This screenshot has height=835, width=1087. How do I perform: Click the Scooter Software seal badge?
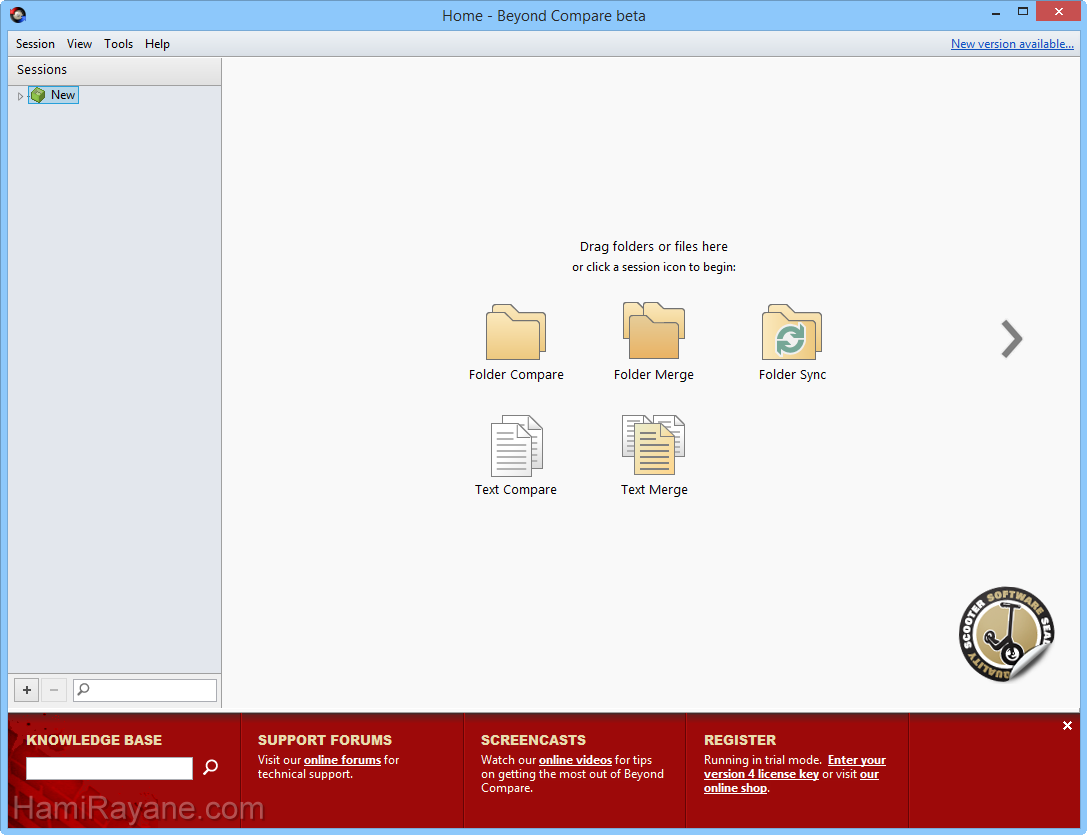1007,634
